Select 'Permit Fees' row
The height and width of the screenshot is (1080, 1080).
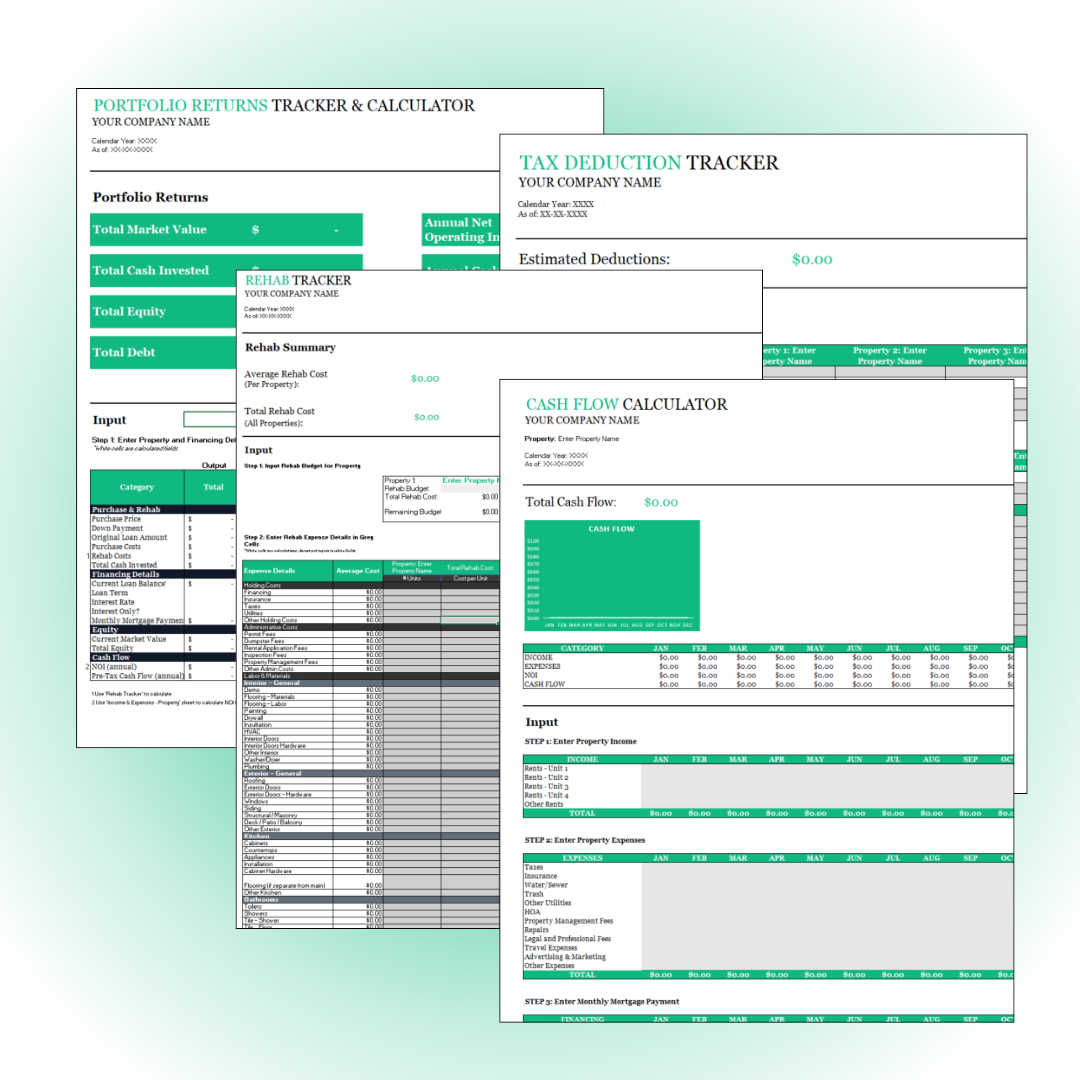(x=371, y=634)
